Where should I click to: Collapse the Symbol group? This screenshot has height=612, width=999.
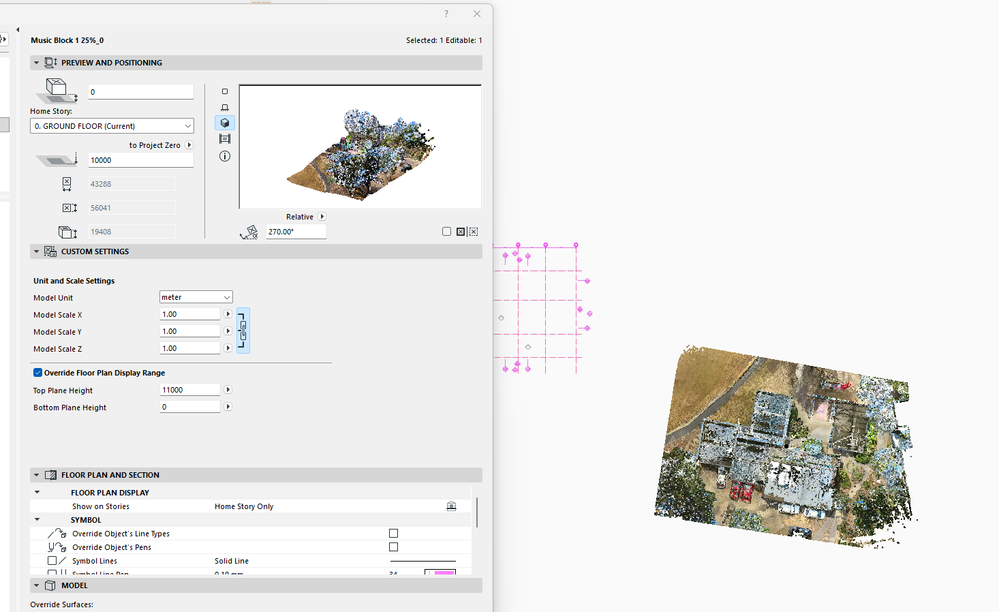coord(37,520)
